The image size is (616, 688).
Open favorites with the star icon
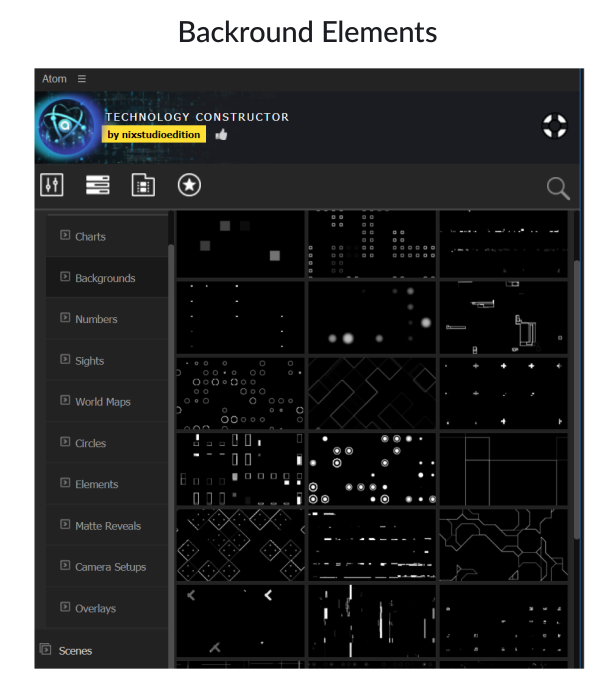189,185
